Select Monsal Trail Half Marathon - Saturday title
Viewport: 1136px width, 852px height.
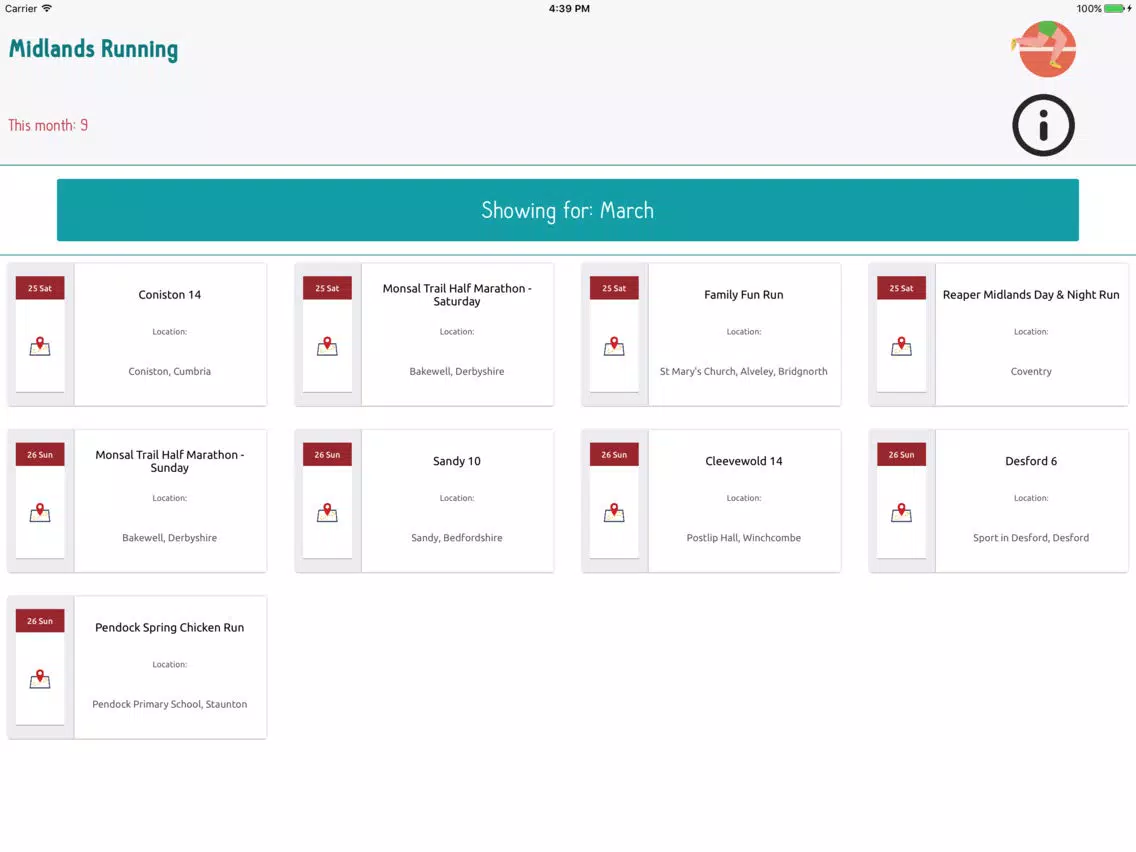456,295
